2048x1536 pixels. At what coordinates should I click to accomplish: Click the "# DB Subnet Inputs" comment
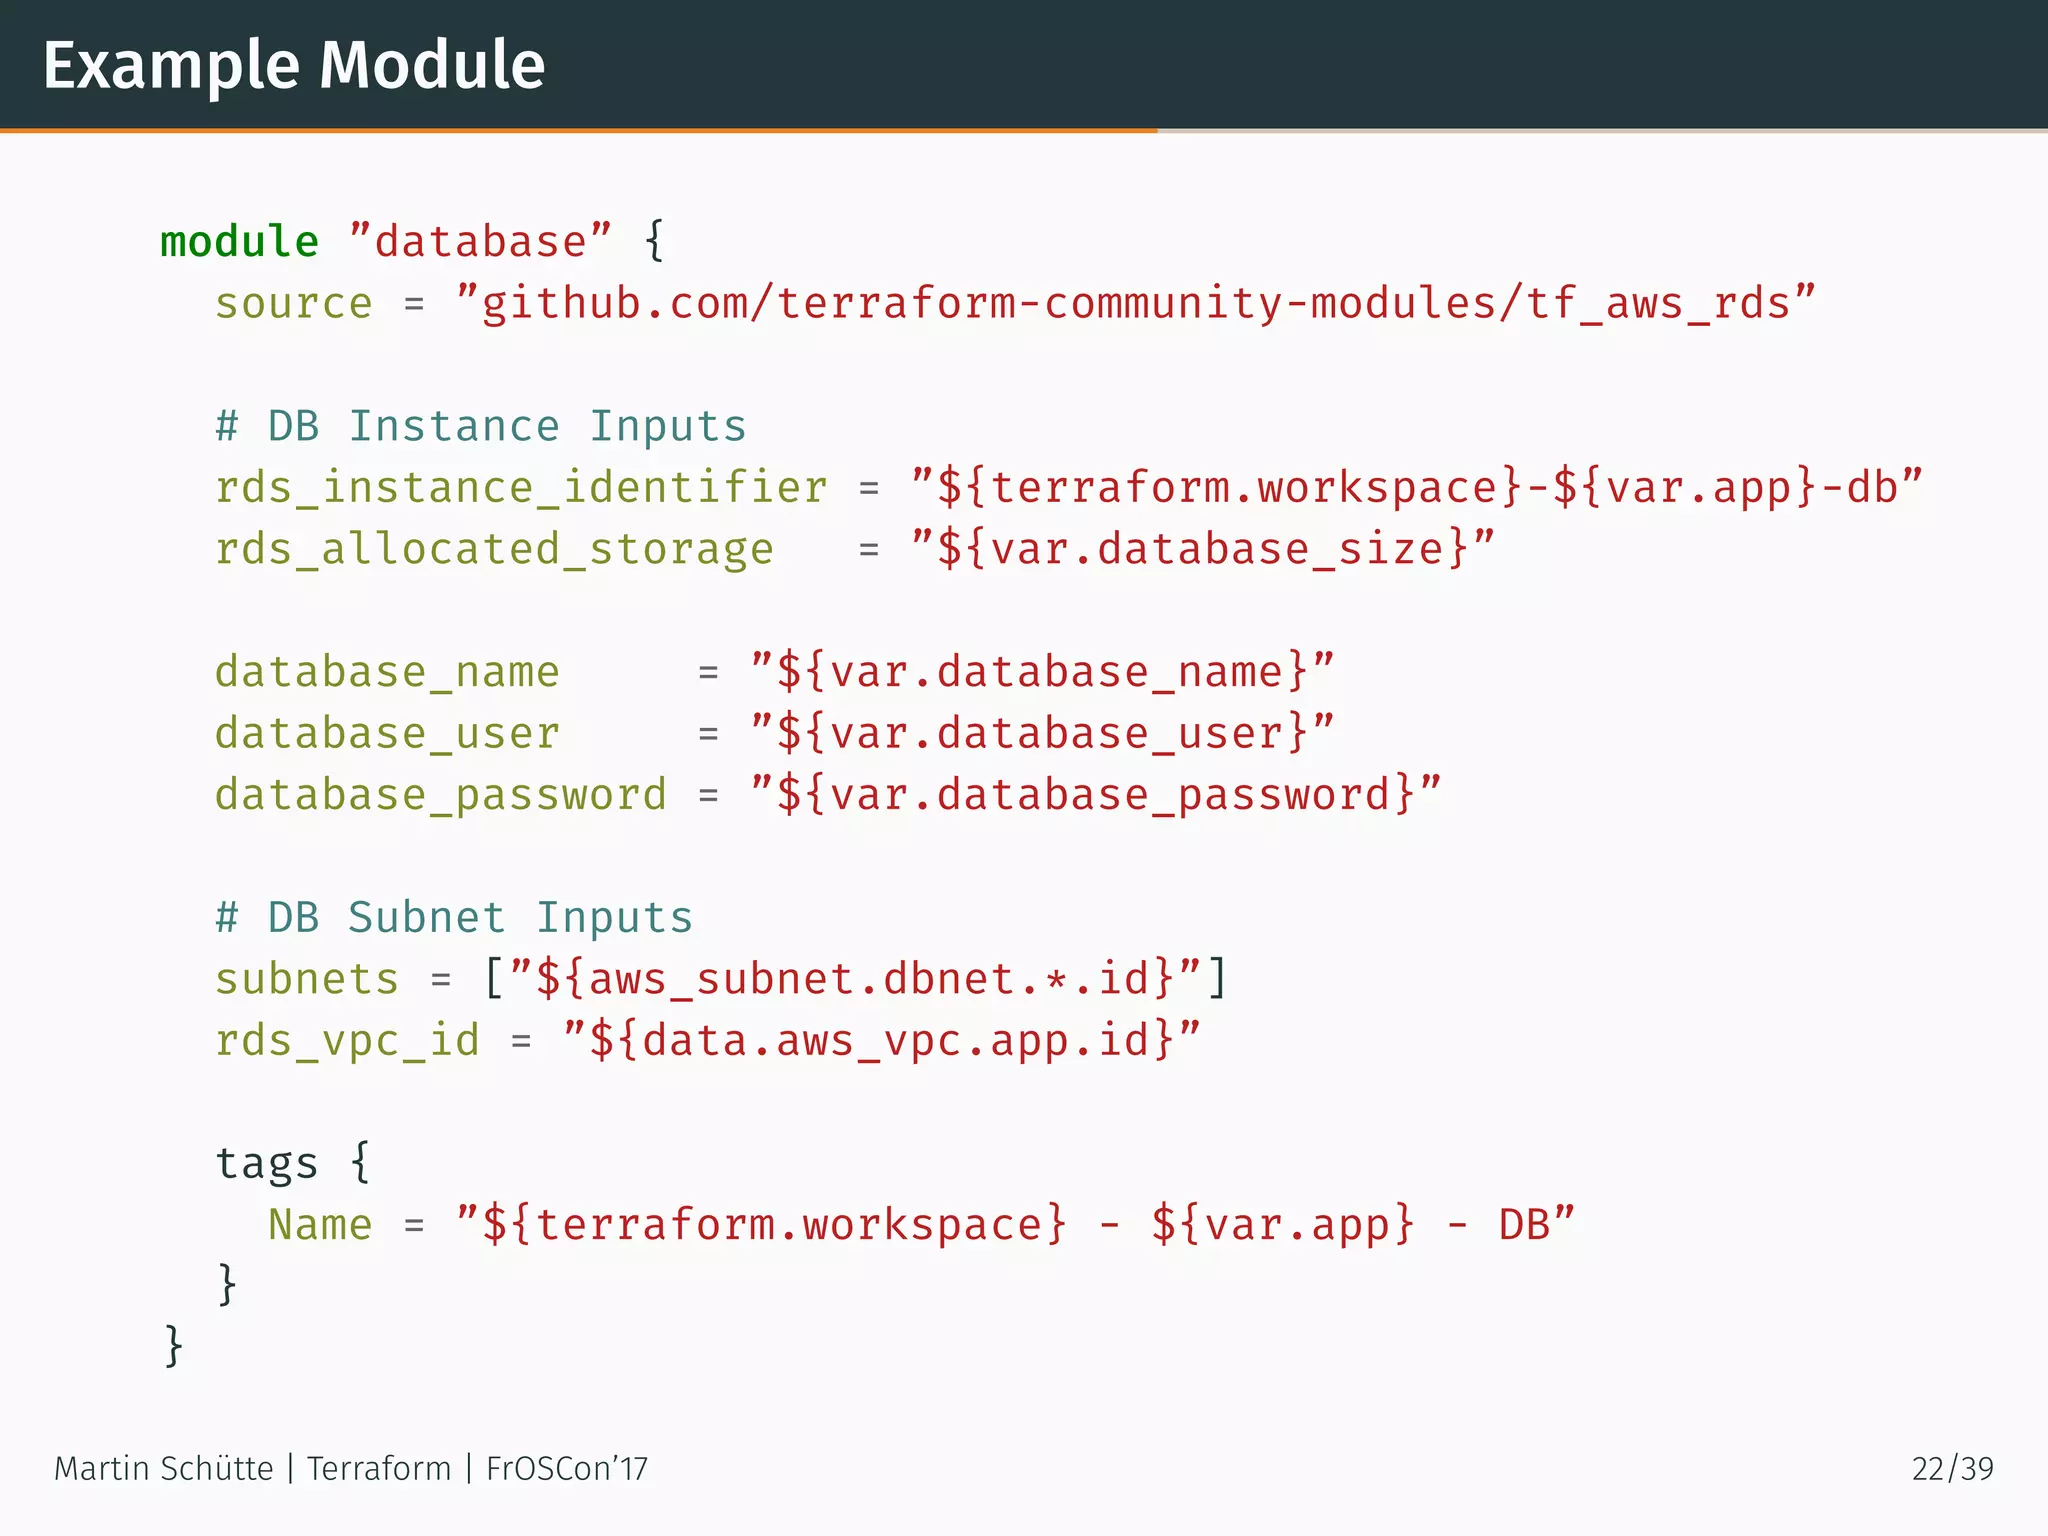tap(454, 918)
